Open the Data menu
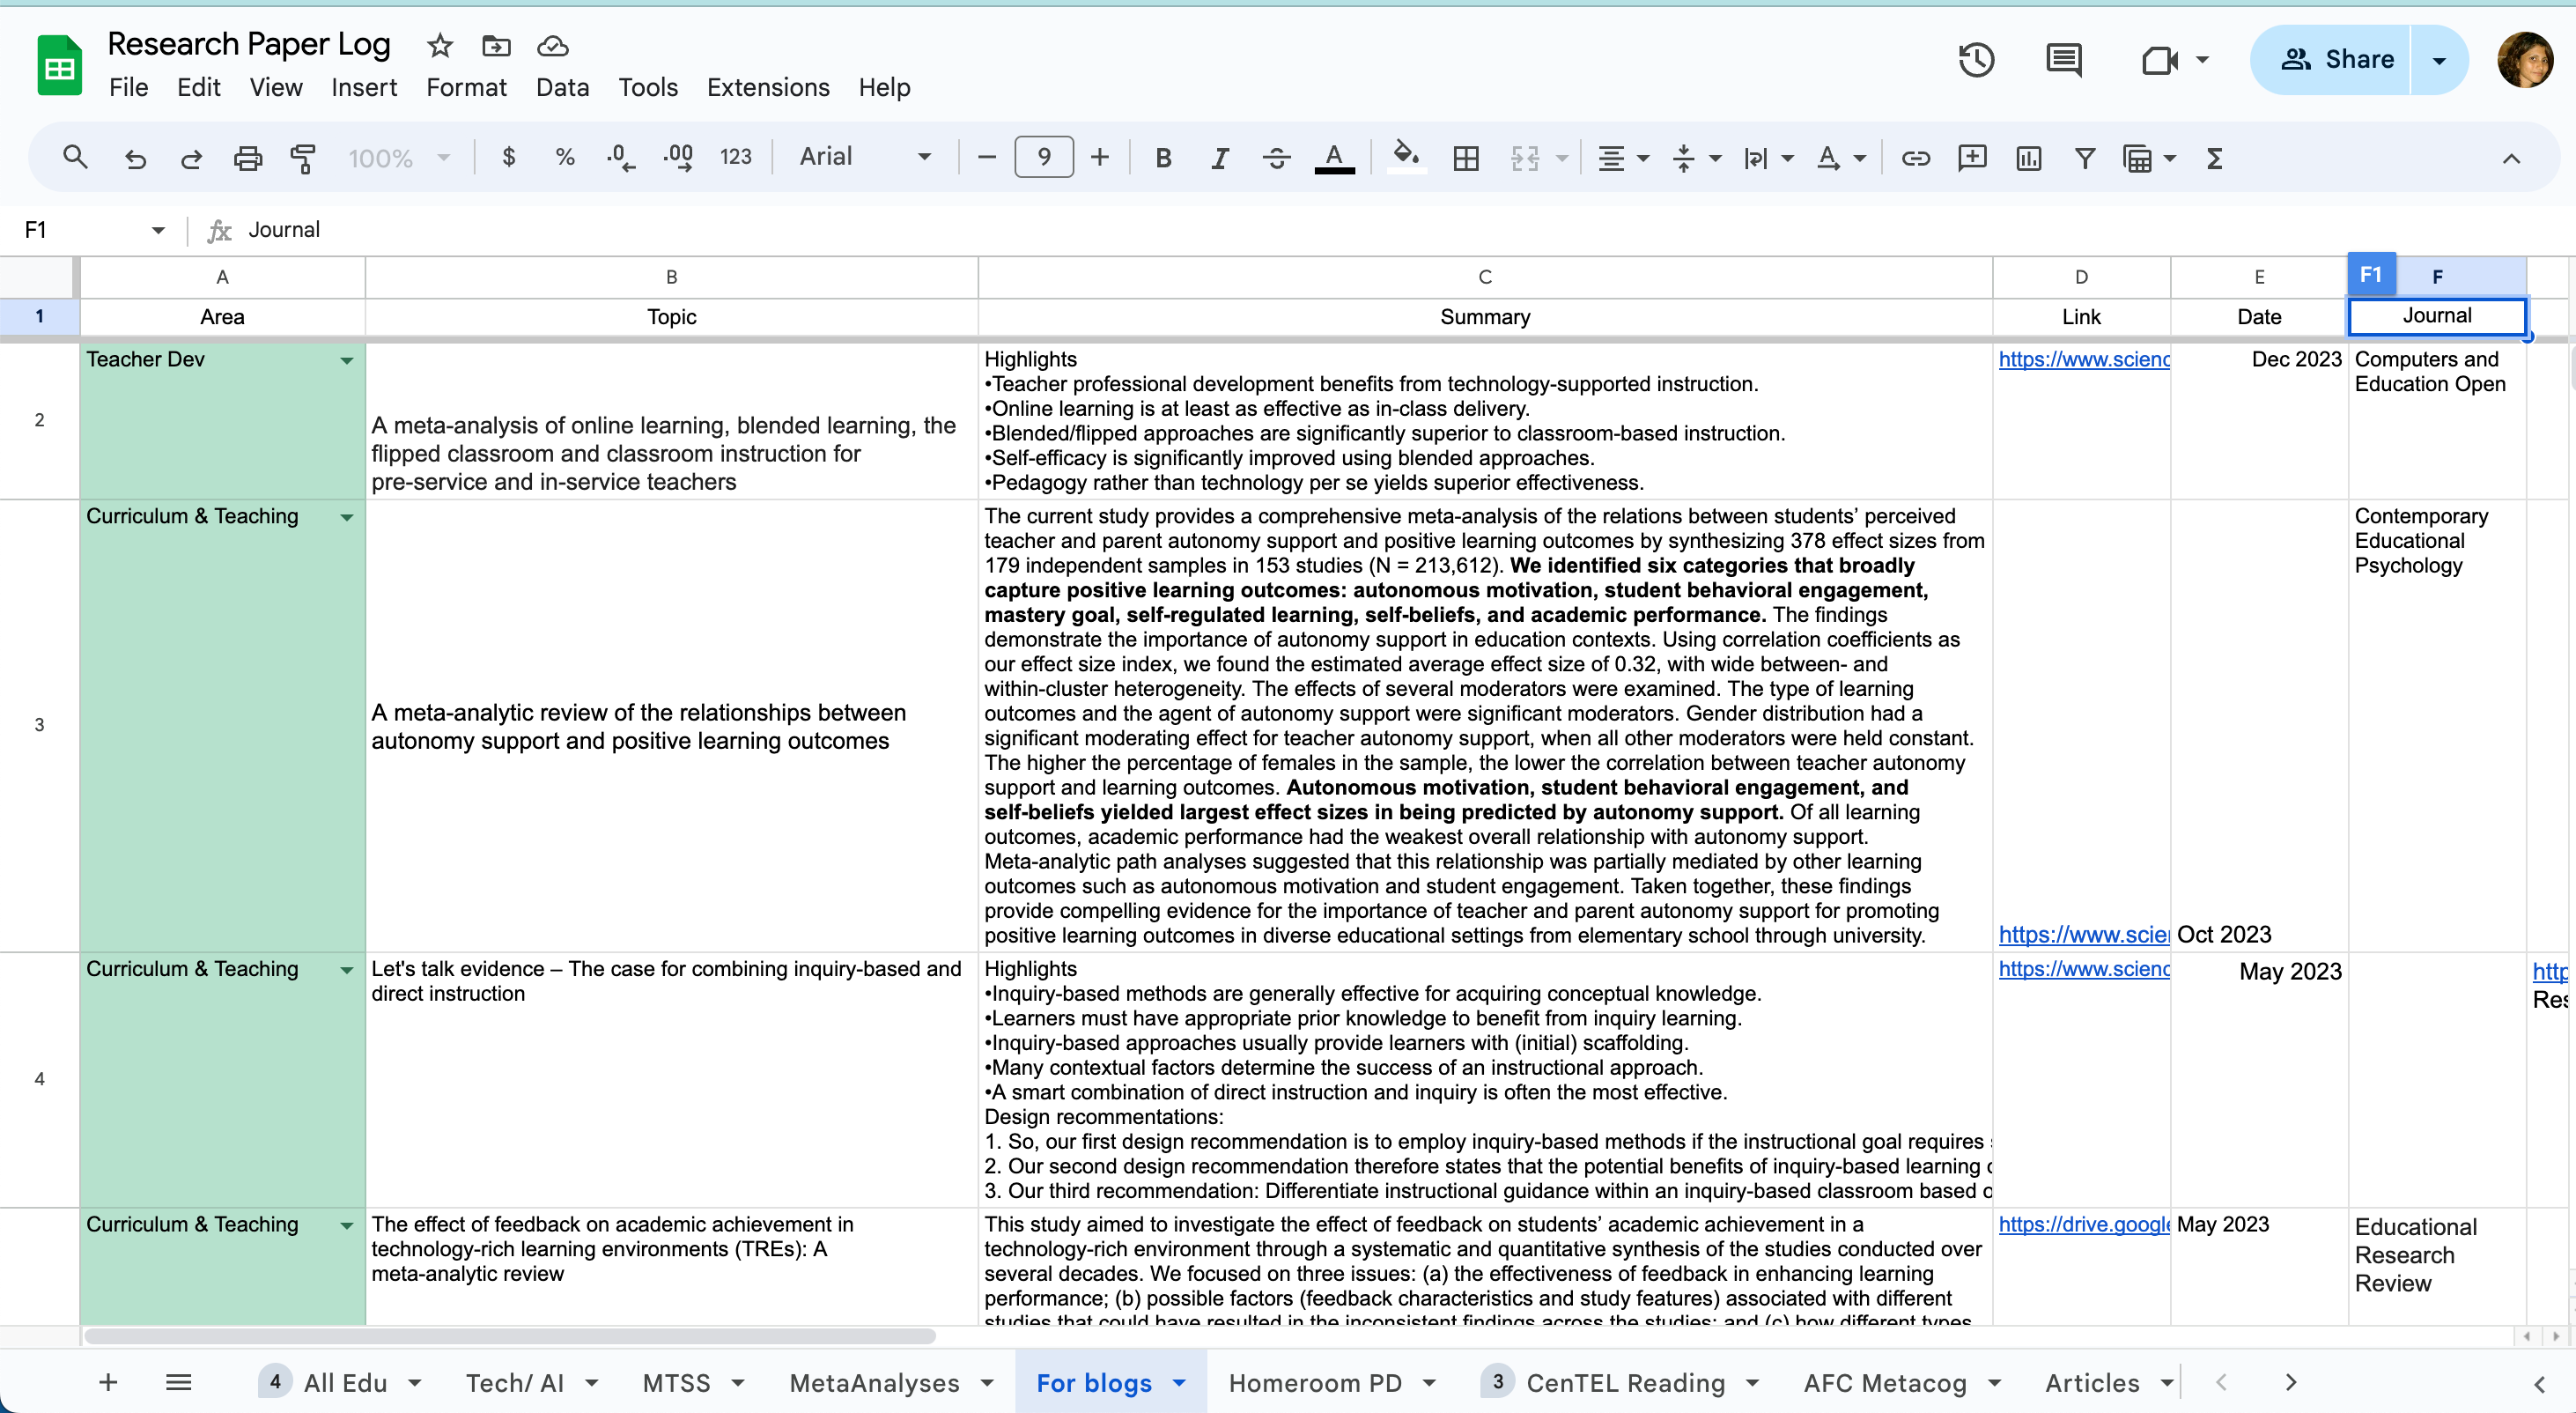2576x1413 pixels. [x=562, y=87]
